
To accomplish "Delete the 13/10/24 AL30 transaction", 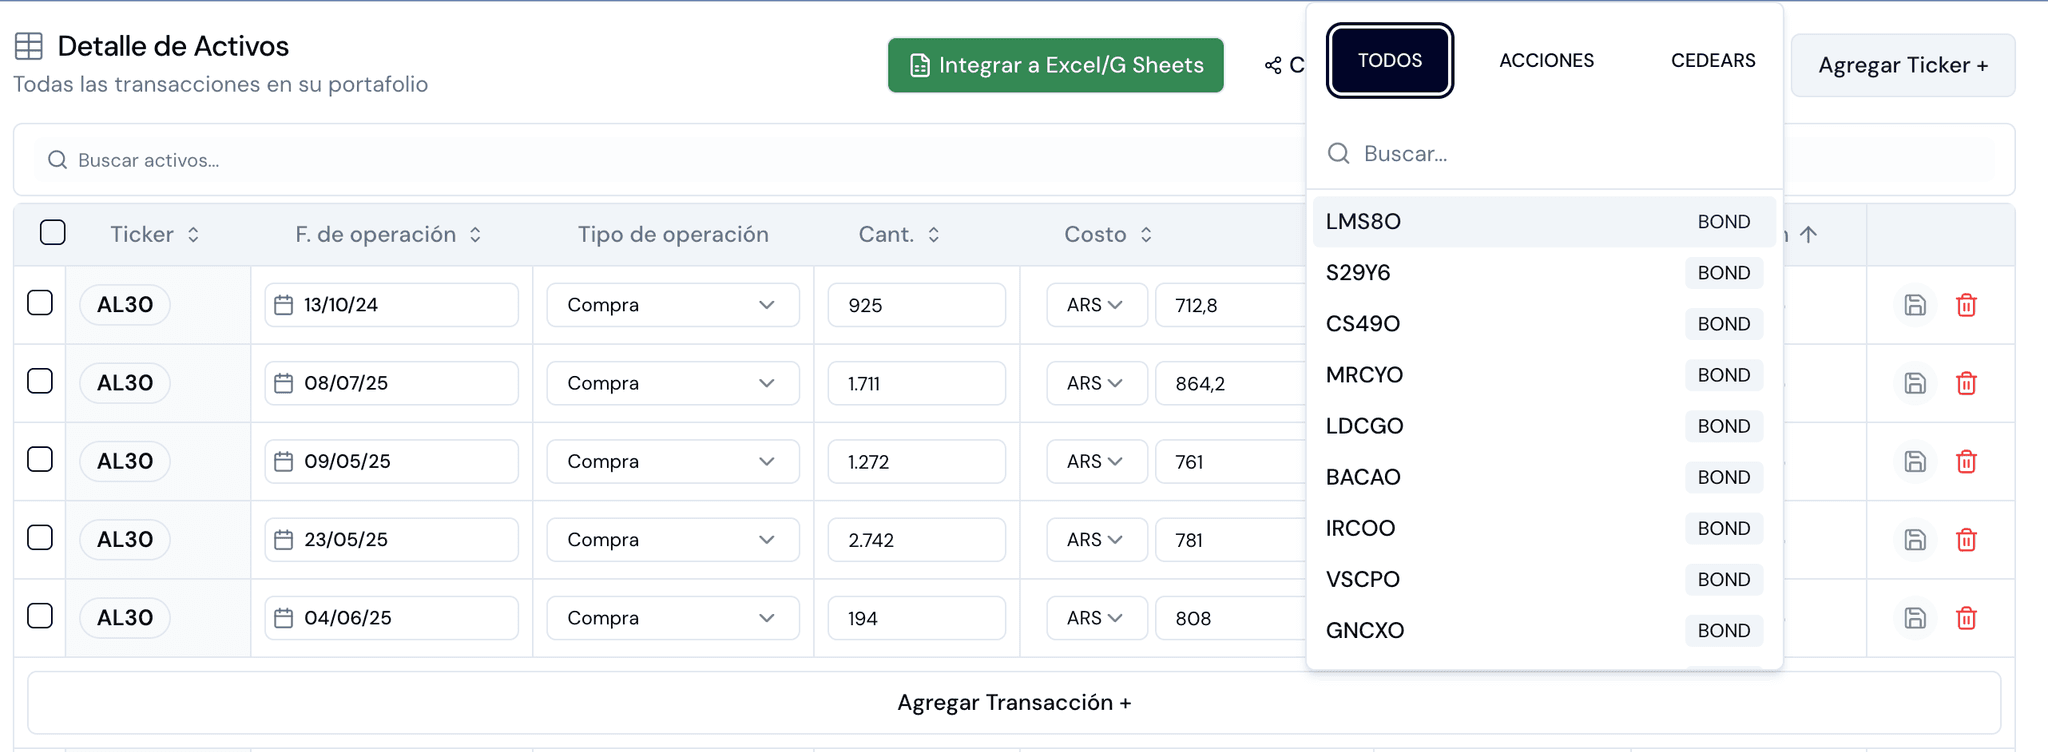I will 1966,305.
